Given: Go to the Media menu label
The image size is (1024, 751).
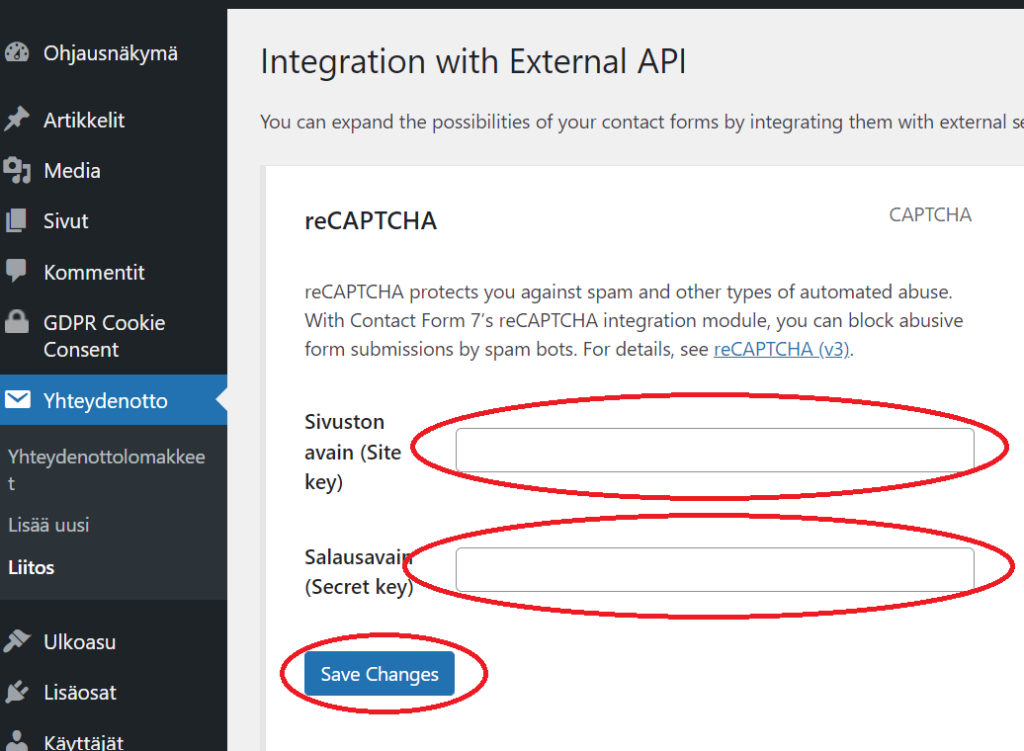Looking at the screenshot, I should point(72,171).
